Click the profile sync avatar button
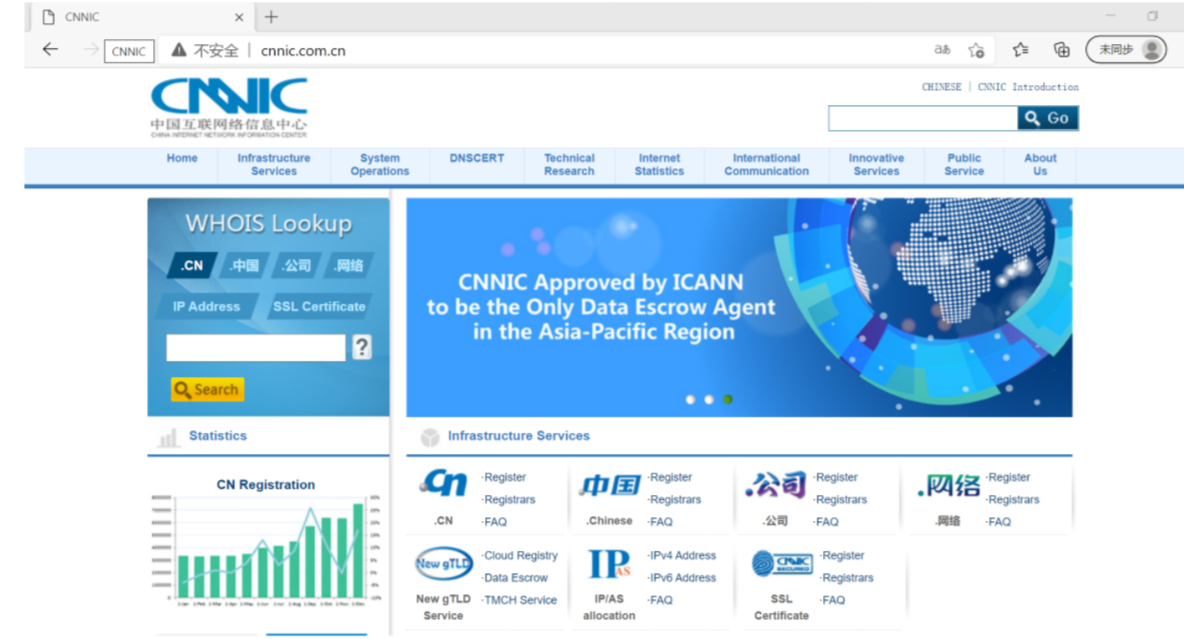The image size is (1184, 639). [1126, 50]
